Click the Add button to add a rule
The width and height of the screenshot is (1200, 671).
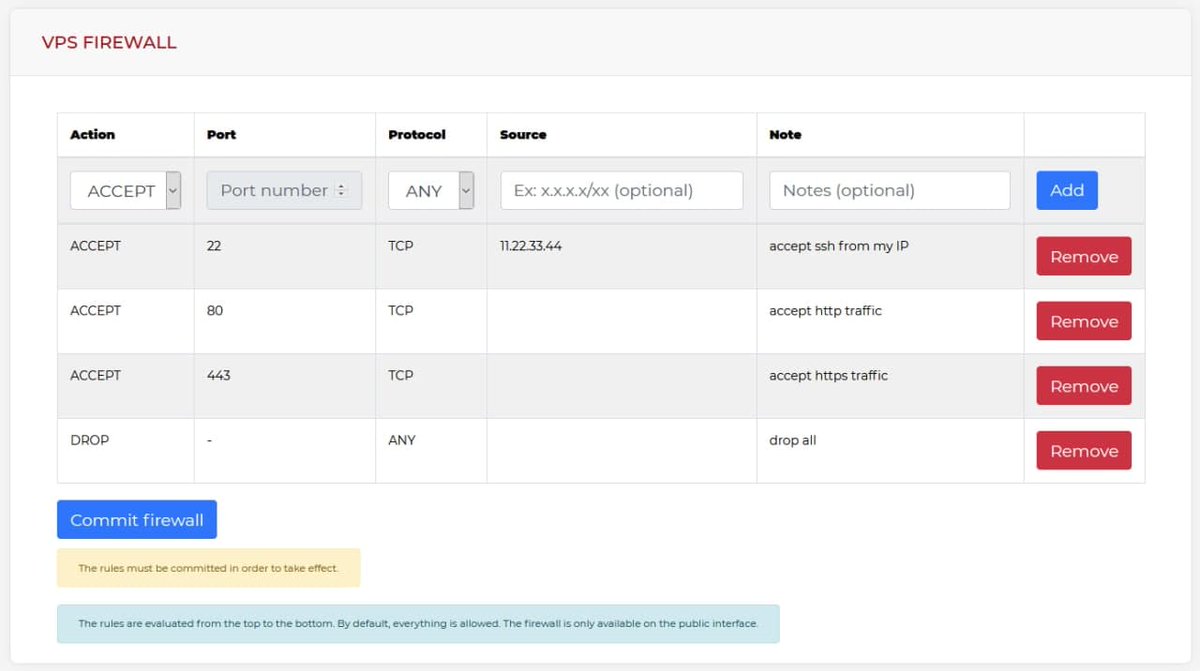1066,190
